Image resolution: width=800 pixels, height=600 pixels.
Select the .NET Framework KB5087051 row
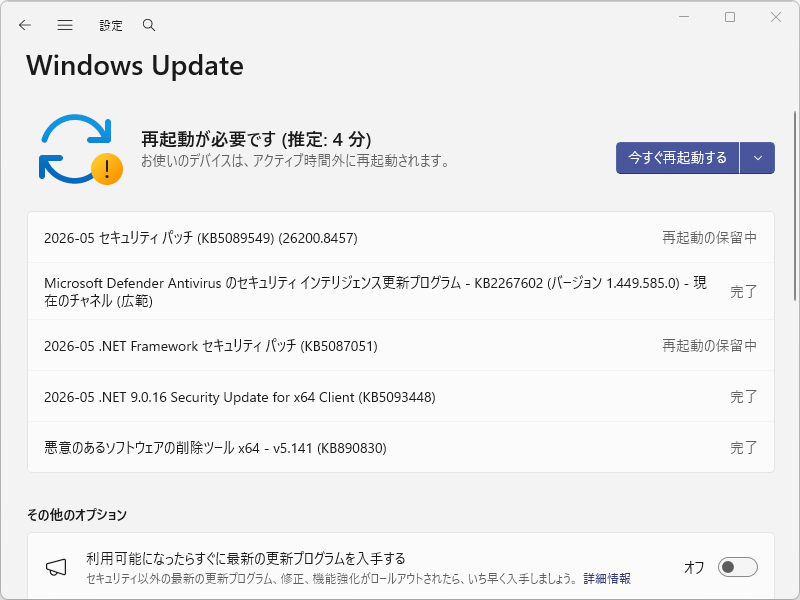(x=401, y=345)
